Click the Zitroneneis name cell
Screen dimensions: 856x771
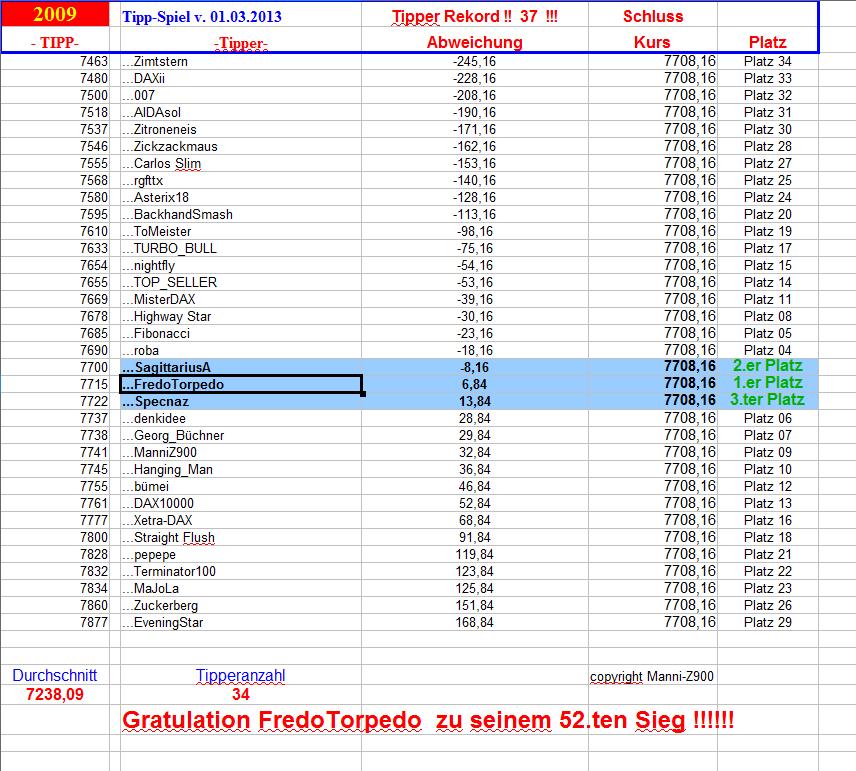click(241, 129)
